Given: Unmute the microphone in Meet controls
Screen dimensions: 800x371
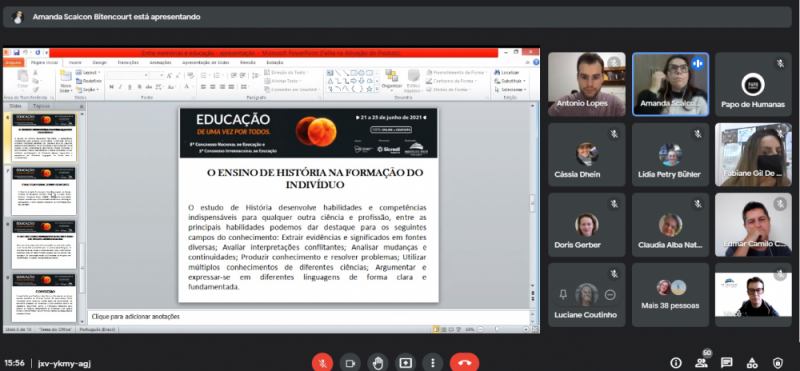Looking at the screenshot, I should click(322, 363).
